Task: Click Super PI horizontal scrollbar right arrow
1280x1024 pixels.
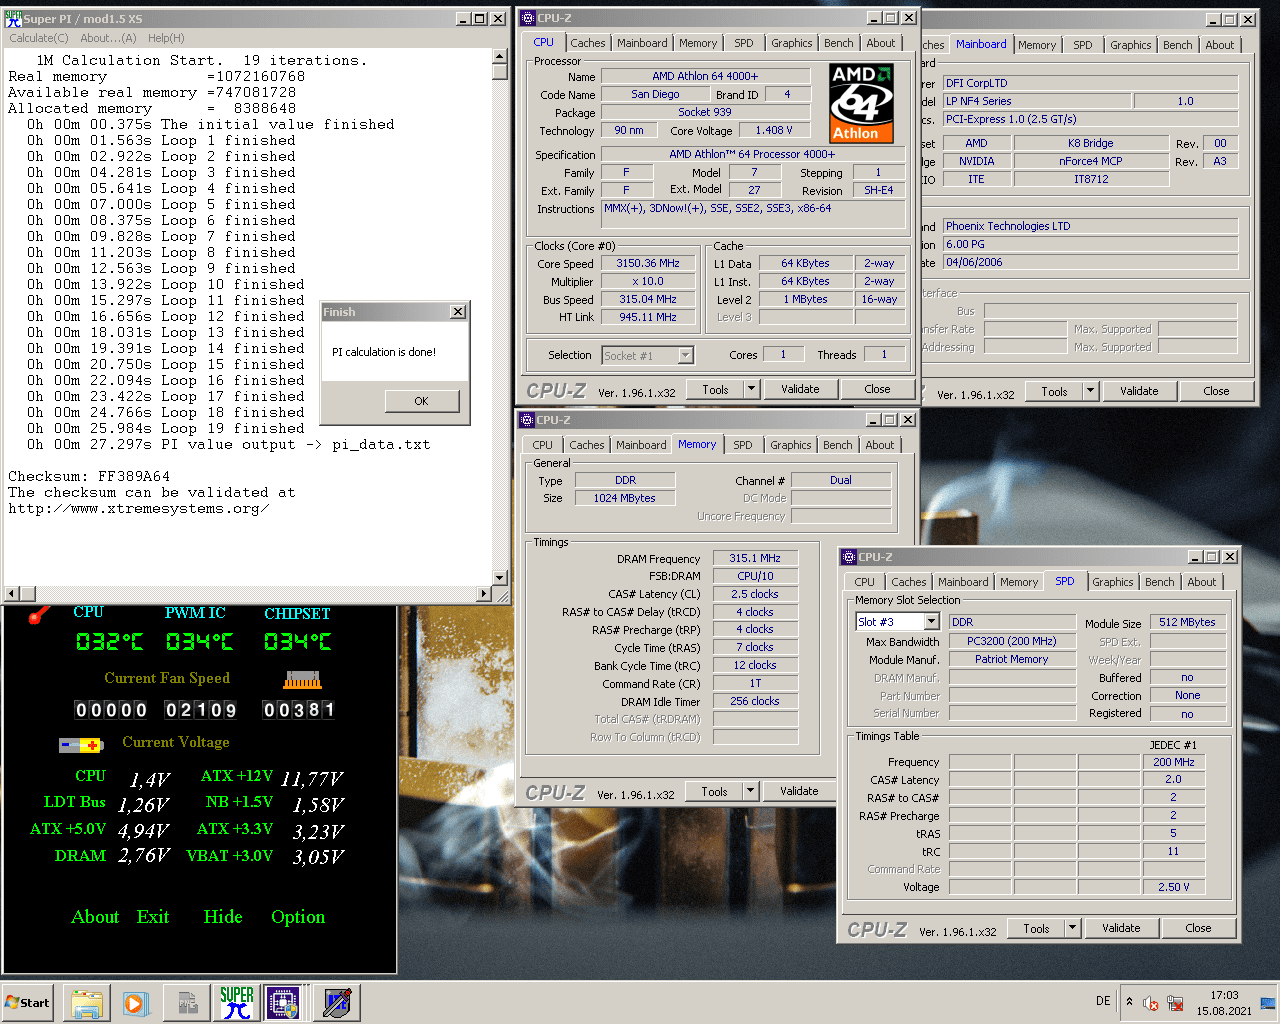Action: pos(484,593)
